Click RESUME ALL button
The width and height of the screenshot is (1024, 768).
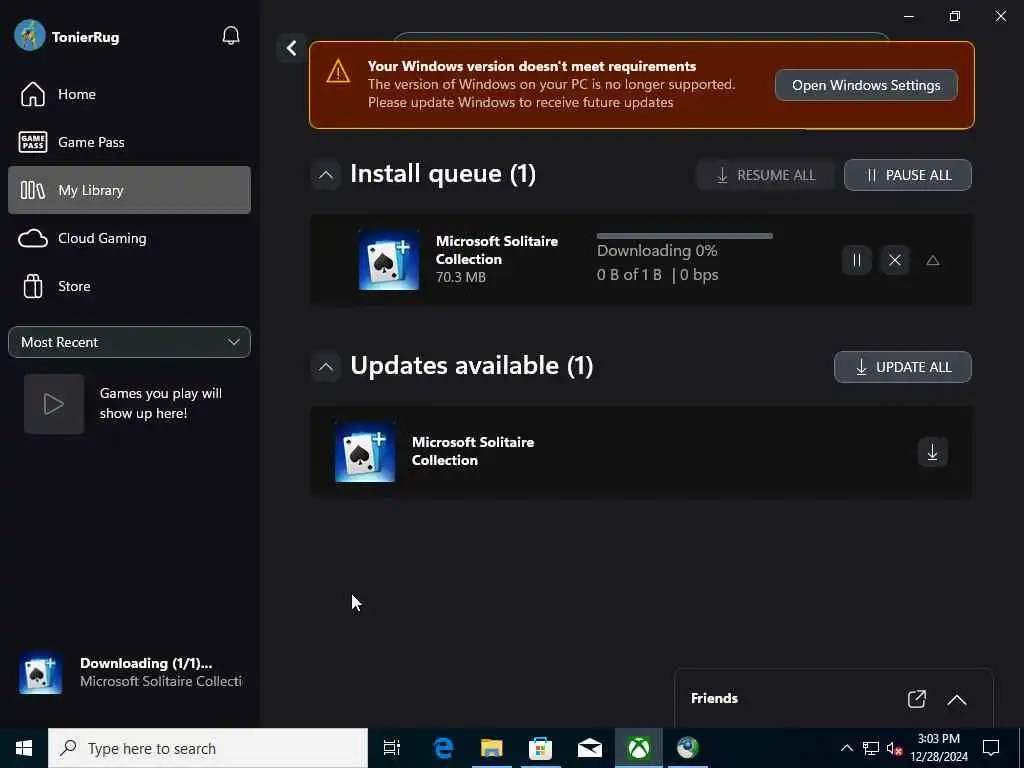pyautogui.click(x=765, y=175)
